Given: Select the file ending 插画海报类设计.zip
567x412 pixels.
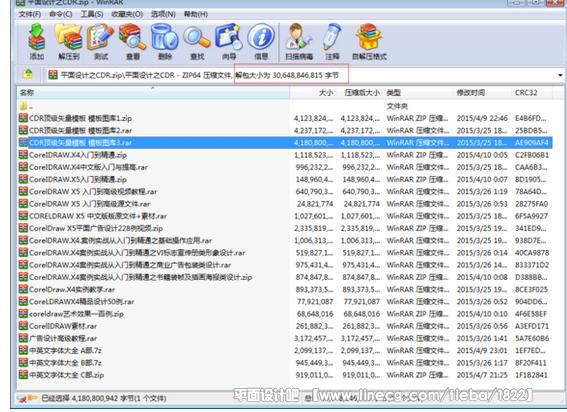Looking at the screenshot, I should coord(141,277).
